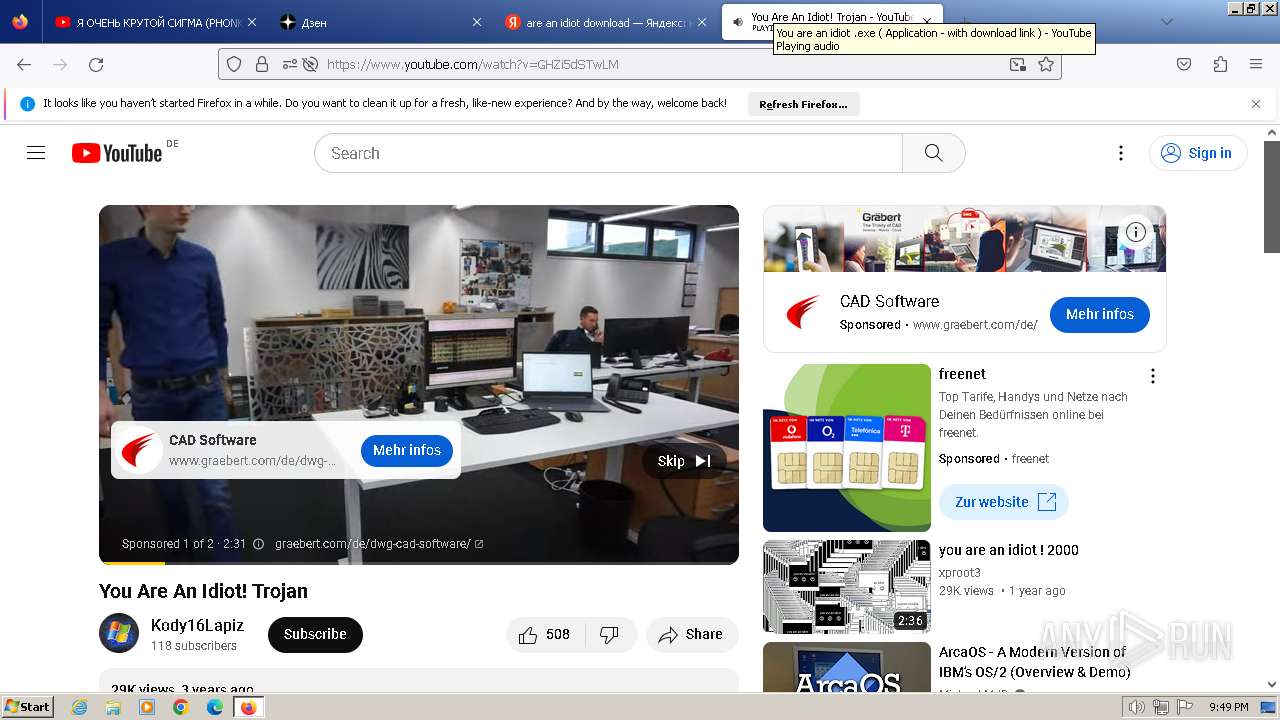
Task: Click the xproot3 channel name
Action: pyautogui.click(x=960, y=573)
